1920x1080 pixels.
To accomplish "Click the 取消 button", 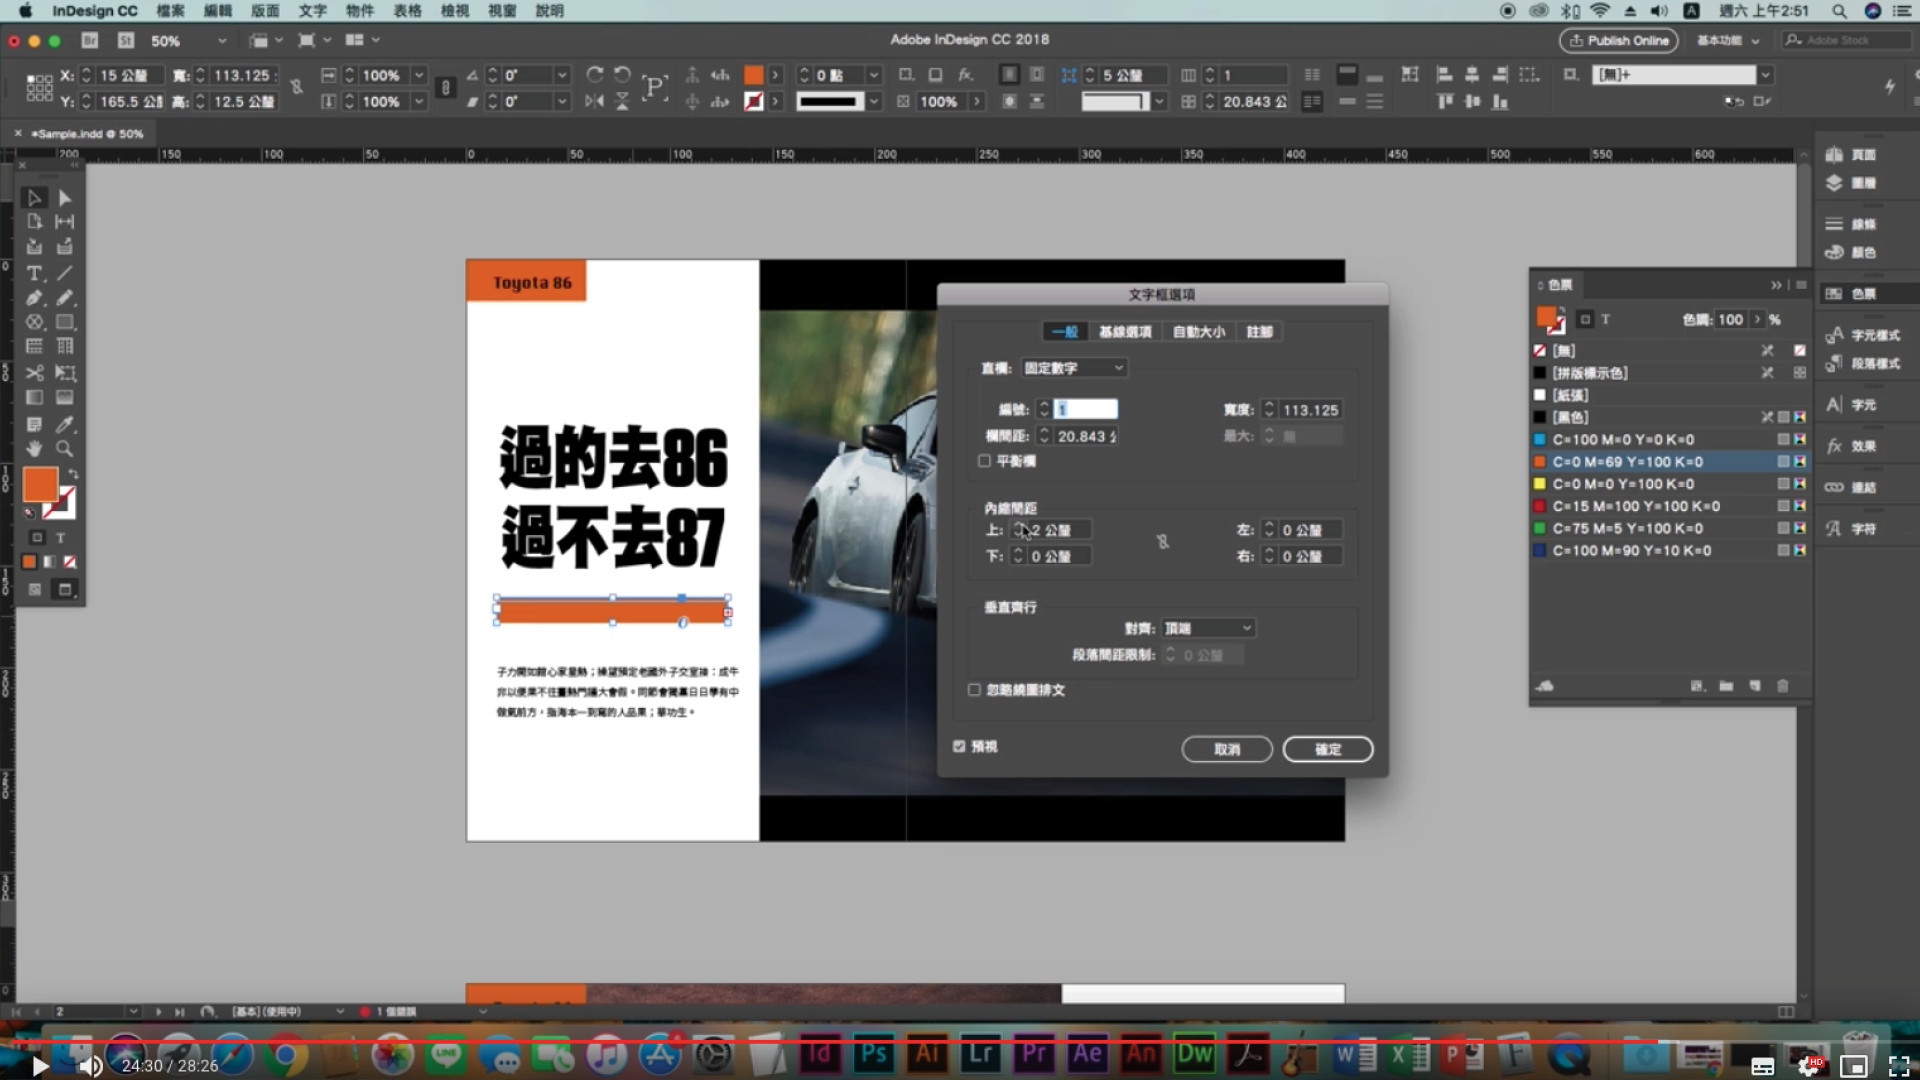I will click(x=1227, y=749).
